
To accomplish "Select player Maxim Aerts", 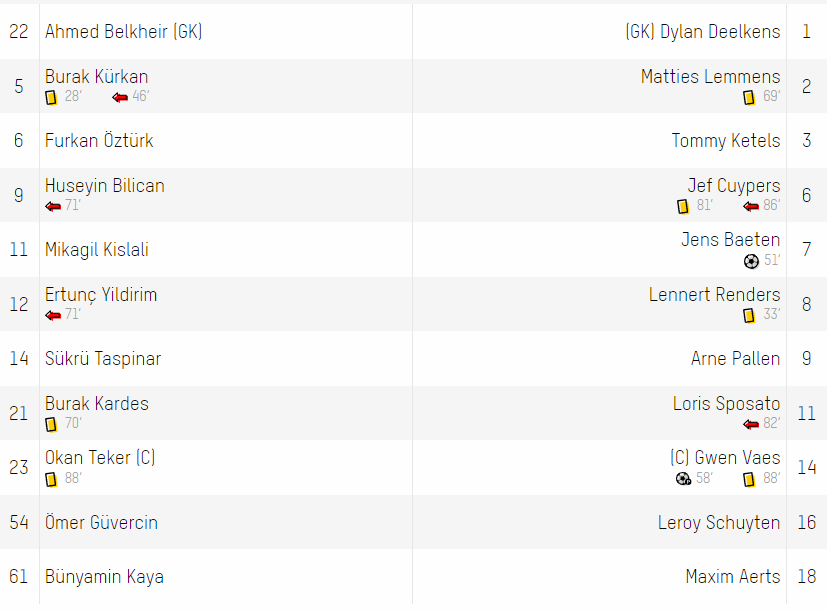I will click(733, 577).
